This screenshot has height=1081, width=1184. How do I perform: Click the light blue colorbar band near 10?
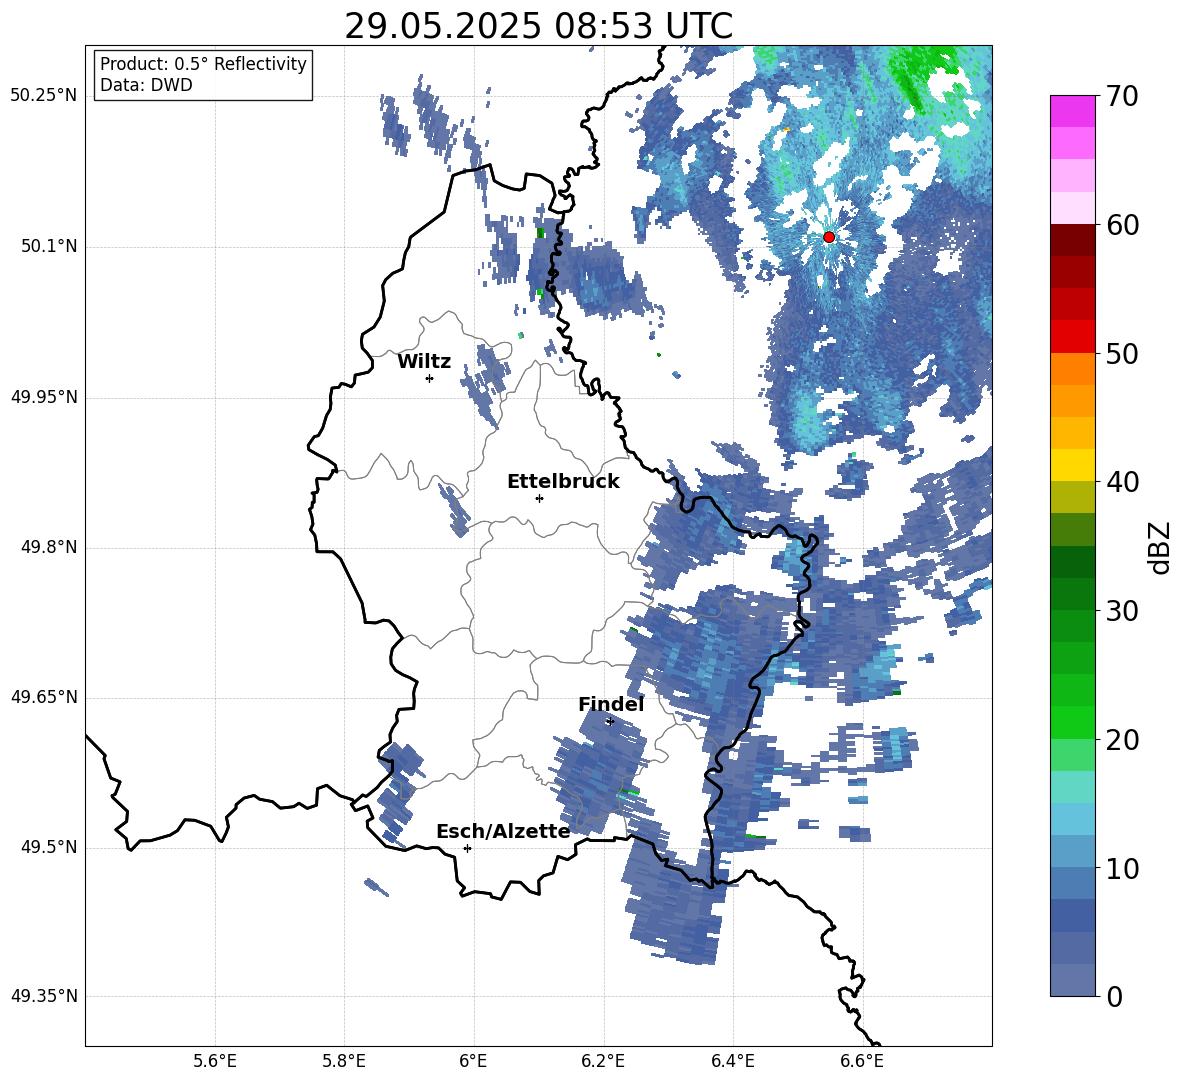coord(1072,852)
